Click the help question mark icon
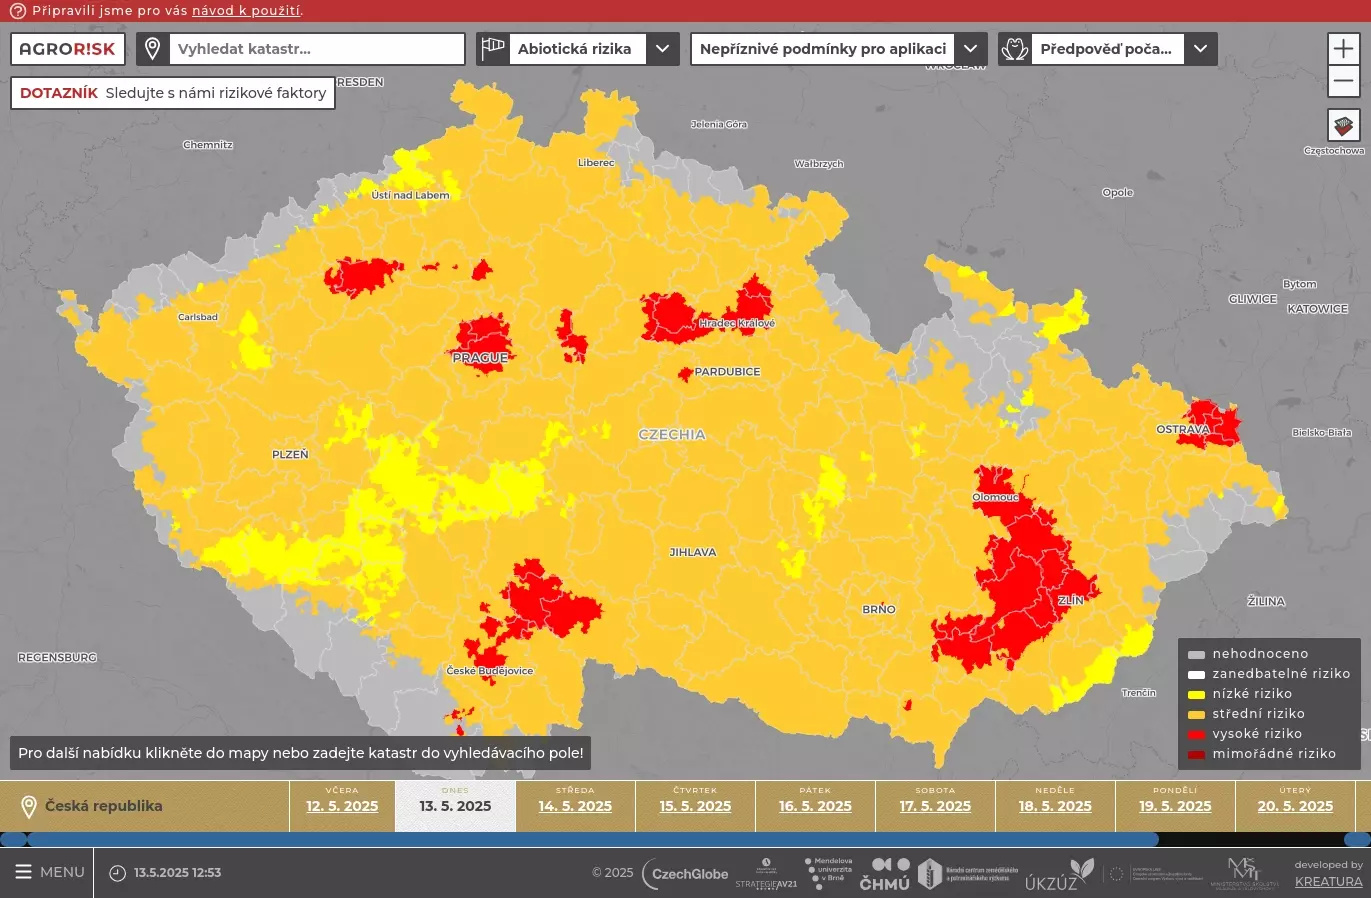This screenshot has height=898, width=1371. click(x=17, y=11)
